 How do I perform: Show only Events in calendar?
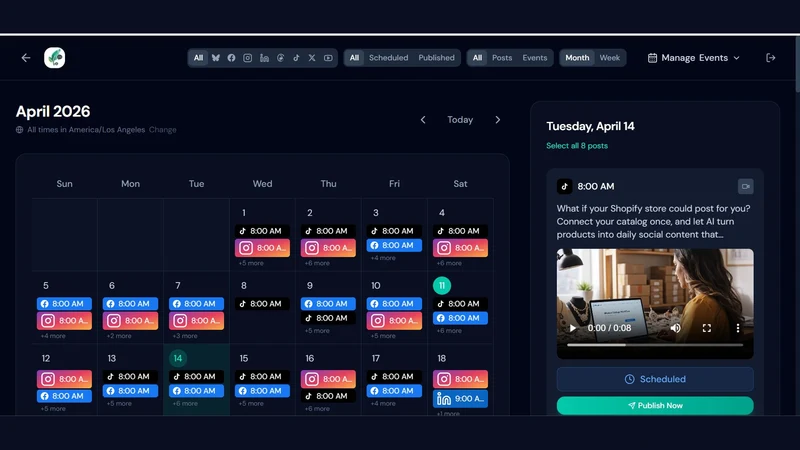(x=535, y=58)
